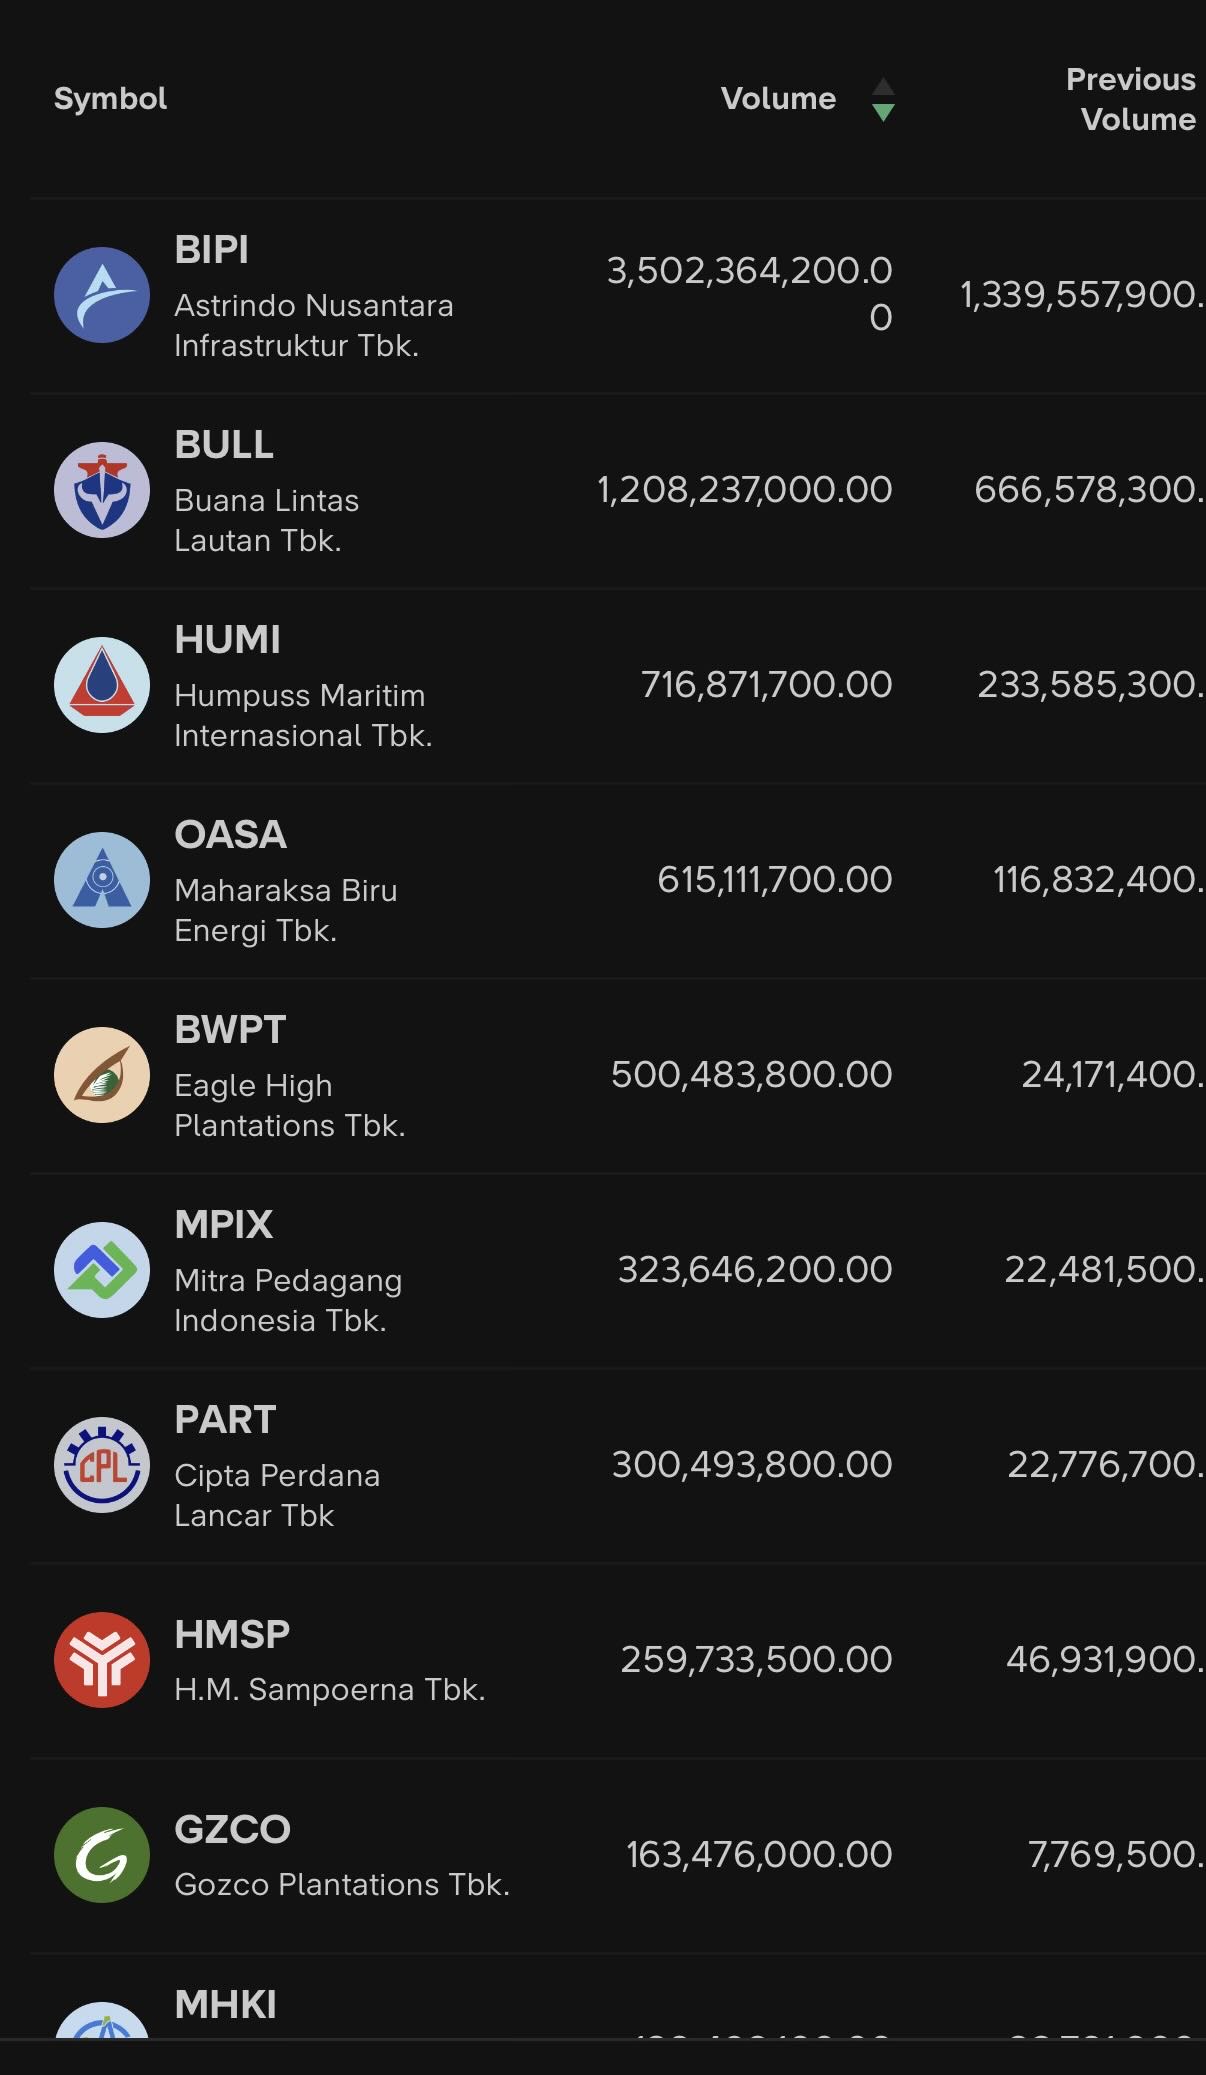The image size is (1206, 2075).
Task: Tap the MPIX arrow logo icon
Action: pos(102,1270)
